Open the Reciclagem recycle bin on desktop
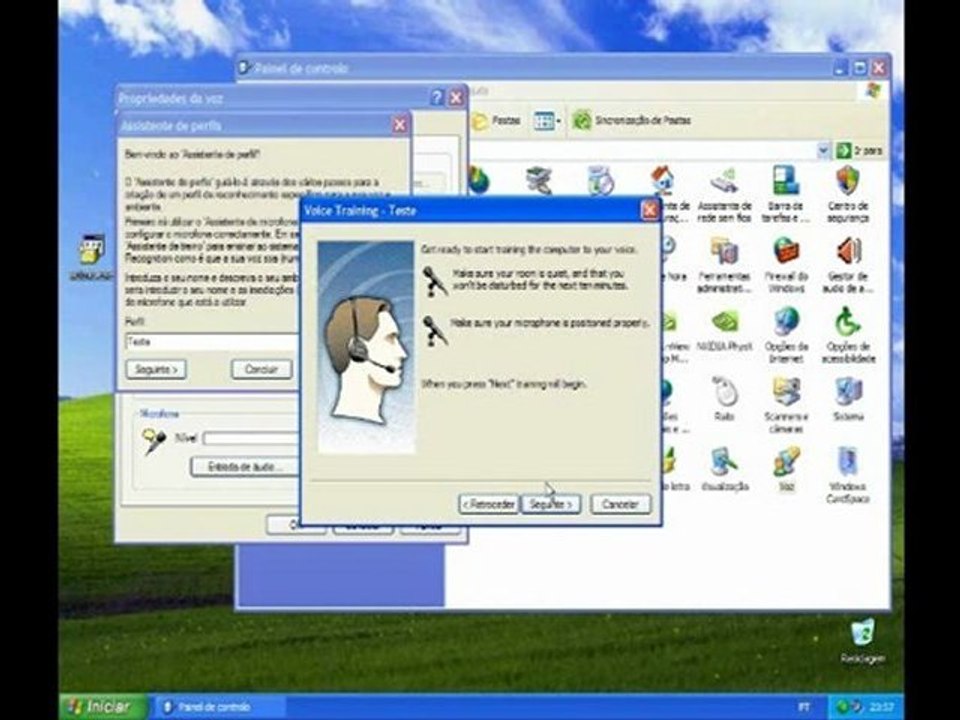This screenshot has width=960, height=720. pyautogui.click(x=862, y=641)
